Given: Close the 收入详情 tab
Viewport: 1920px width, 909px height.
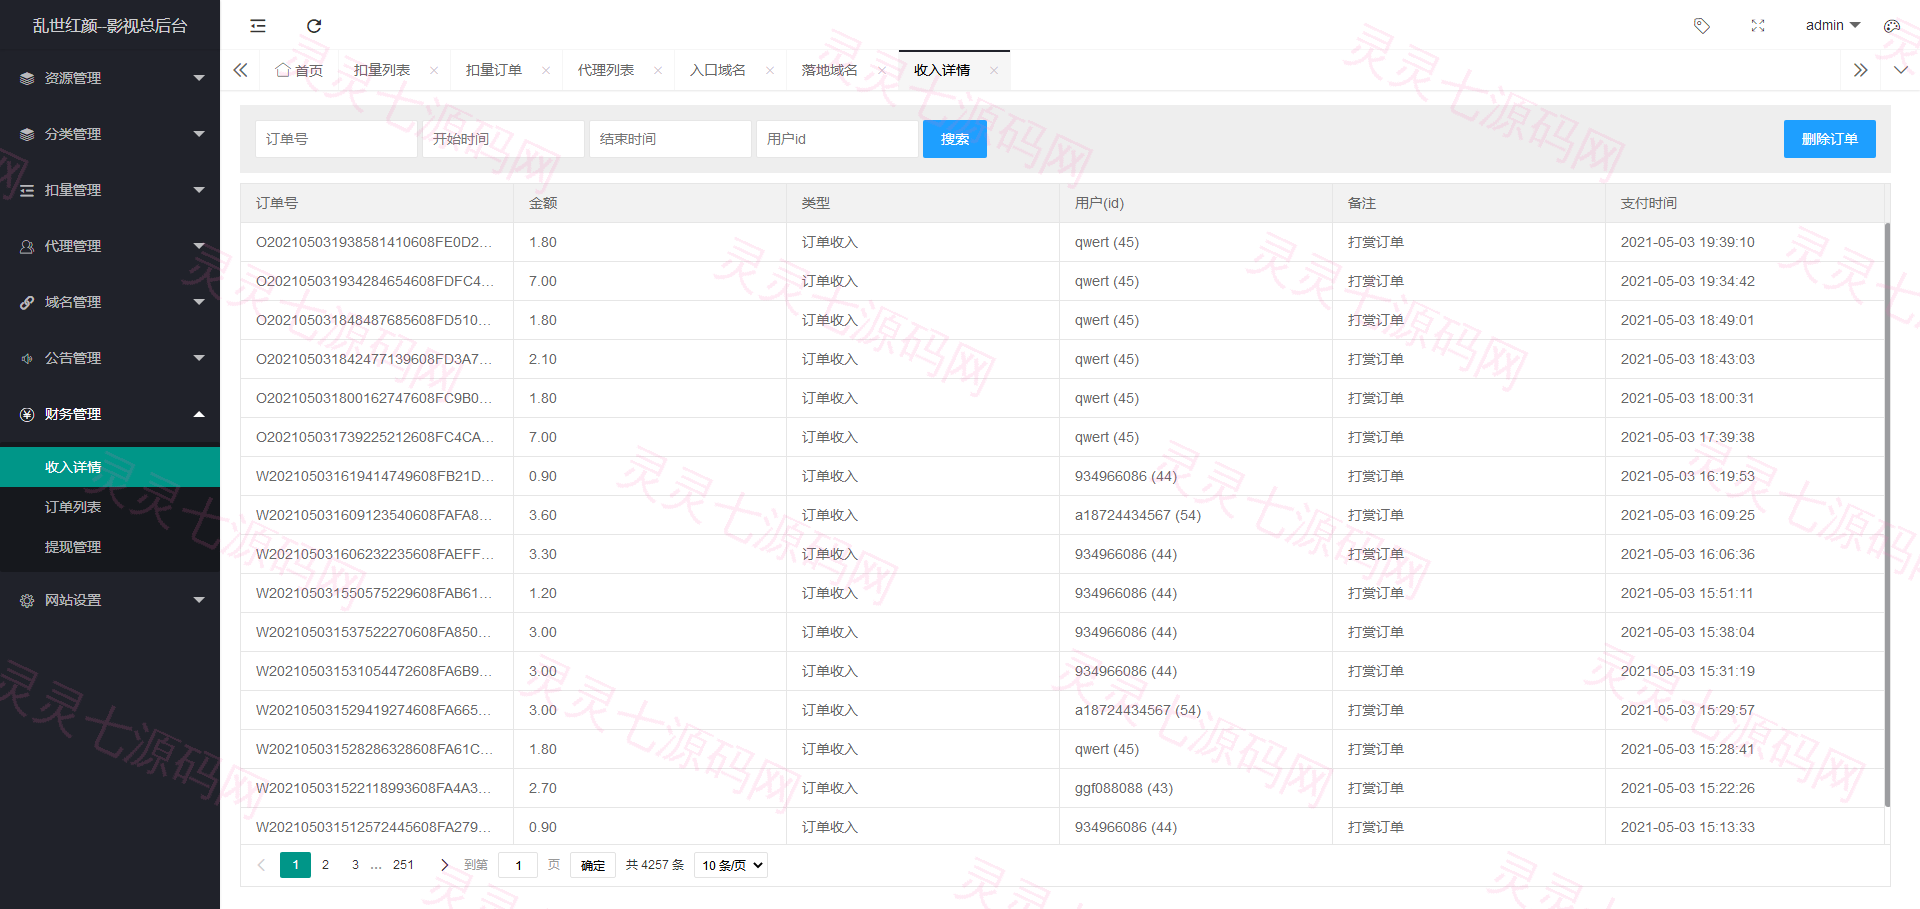Looking at the screenshot, I should [994, 70].
